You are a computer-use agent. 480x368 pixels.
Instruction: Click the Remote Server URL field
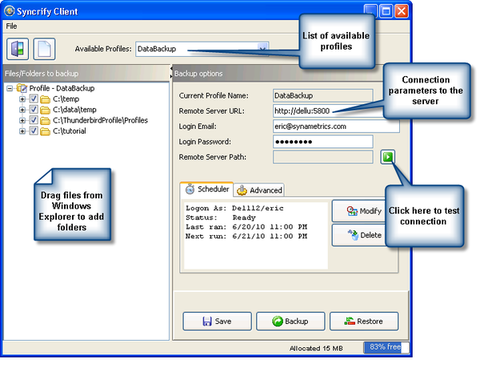(x=328, y=111)
